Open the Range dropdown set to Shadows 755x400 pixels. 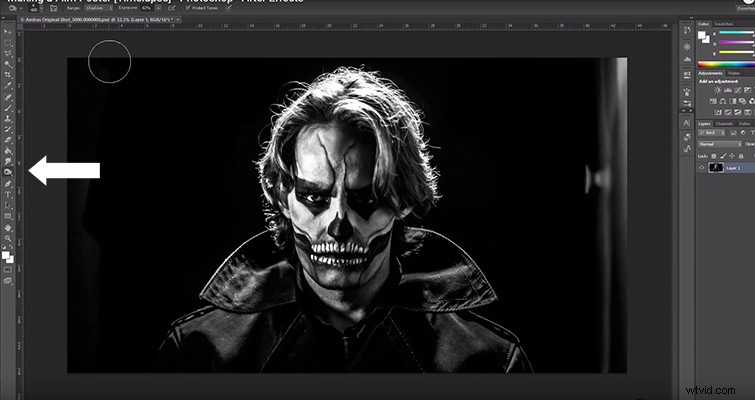coord(97,8)
